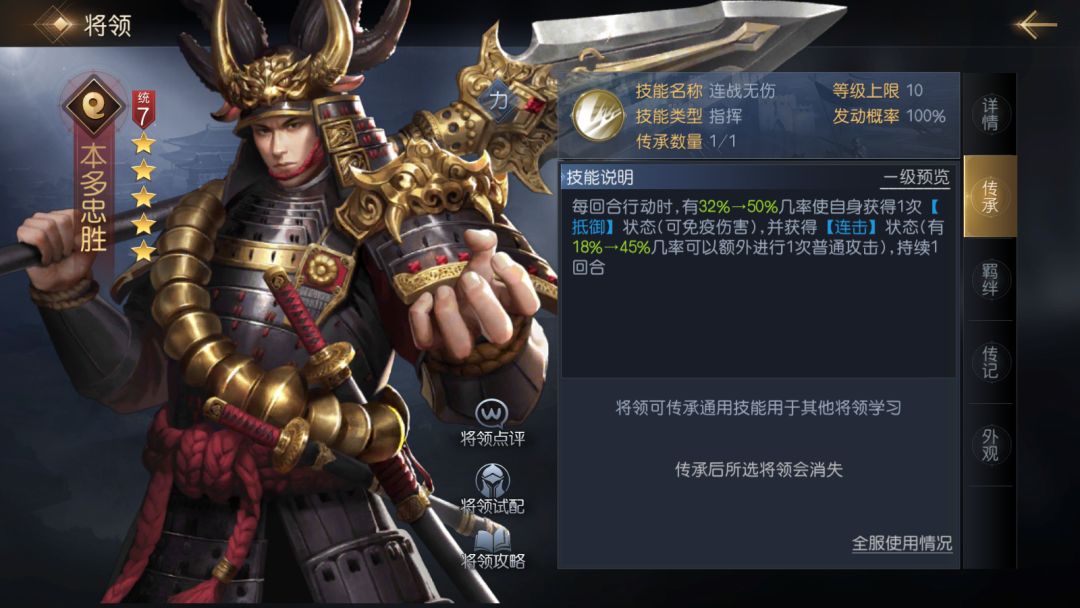Toggle the 一级预览 skill preview link
This screenshot has width=1080, height=608.
click(x=916, y=178)
